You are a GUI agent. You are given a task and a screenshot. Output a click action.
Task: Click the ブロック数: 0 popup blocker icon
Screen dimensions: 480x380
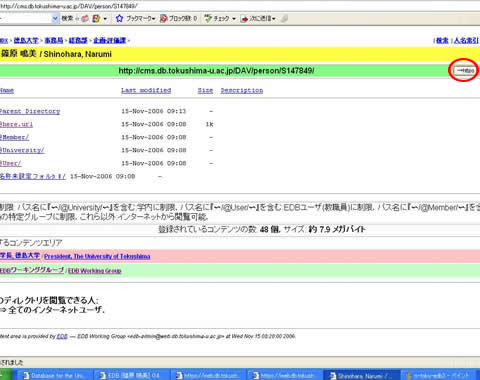(163, 19)
